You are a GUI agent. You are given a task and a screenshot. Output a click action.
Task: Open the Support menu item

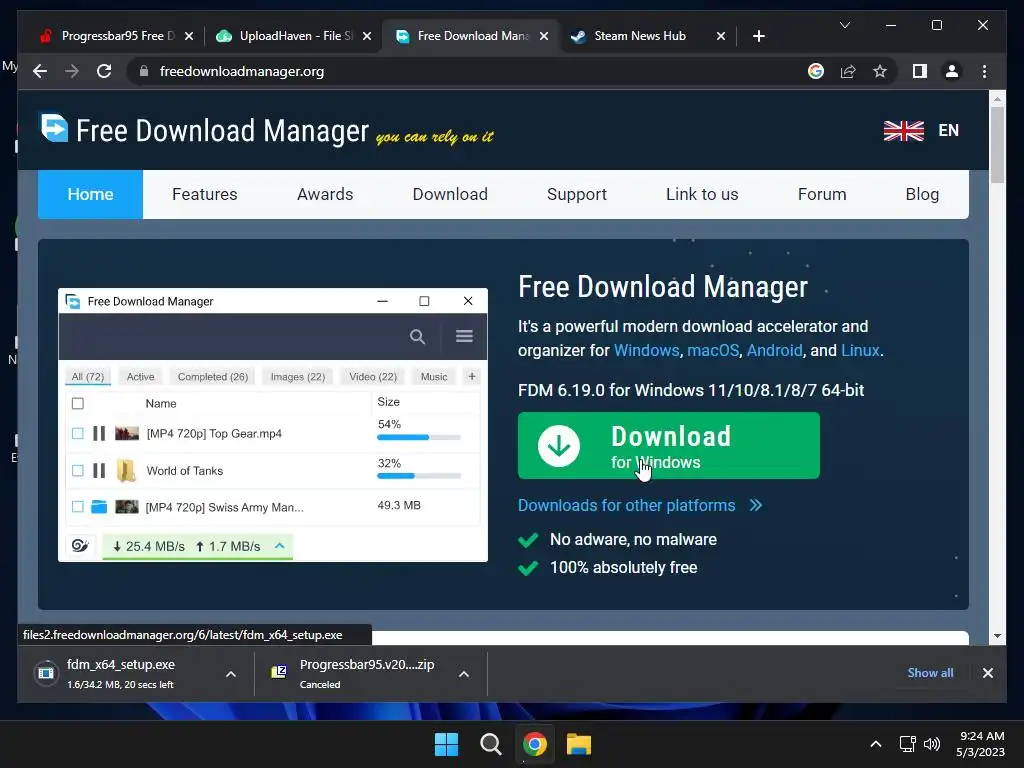[x=577, y=194]
